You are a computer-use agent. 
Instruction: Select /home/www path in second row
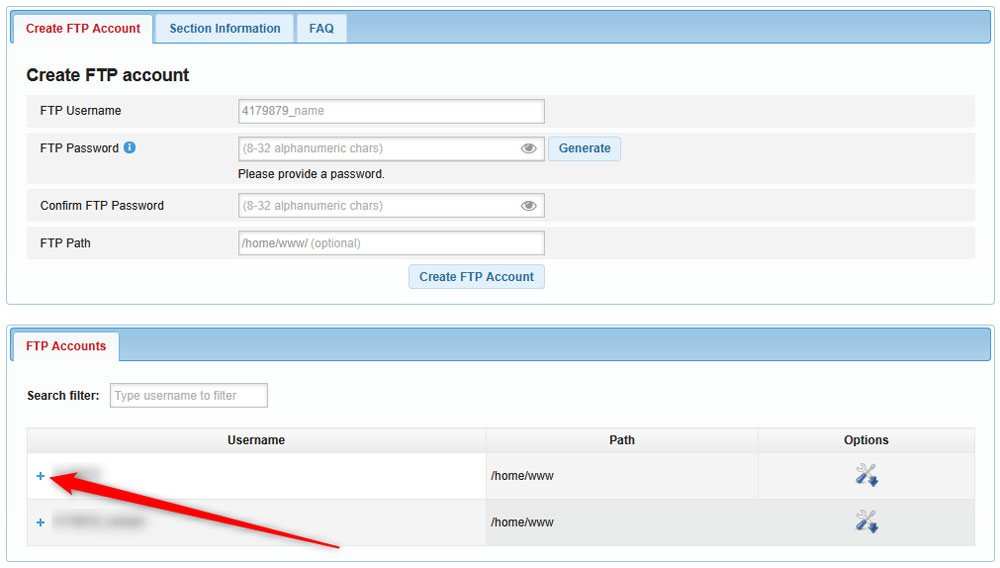522,522
